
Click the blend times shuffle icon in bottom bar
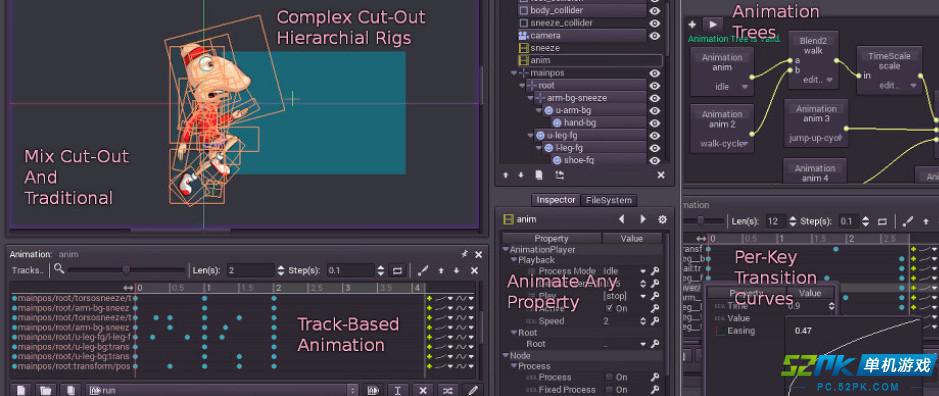[447, 390]
